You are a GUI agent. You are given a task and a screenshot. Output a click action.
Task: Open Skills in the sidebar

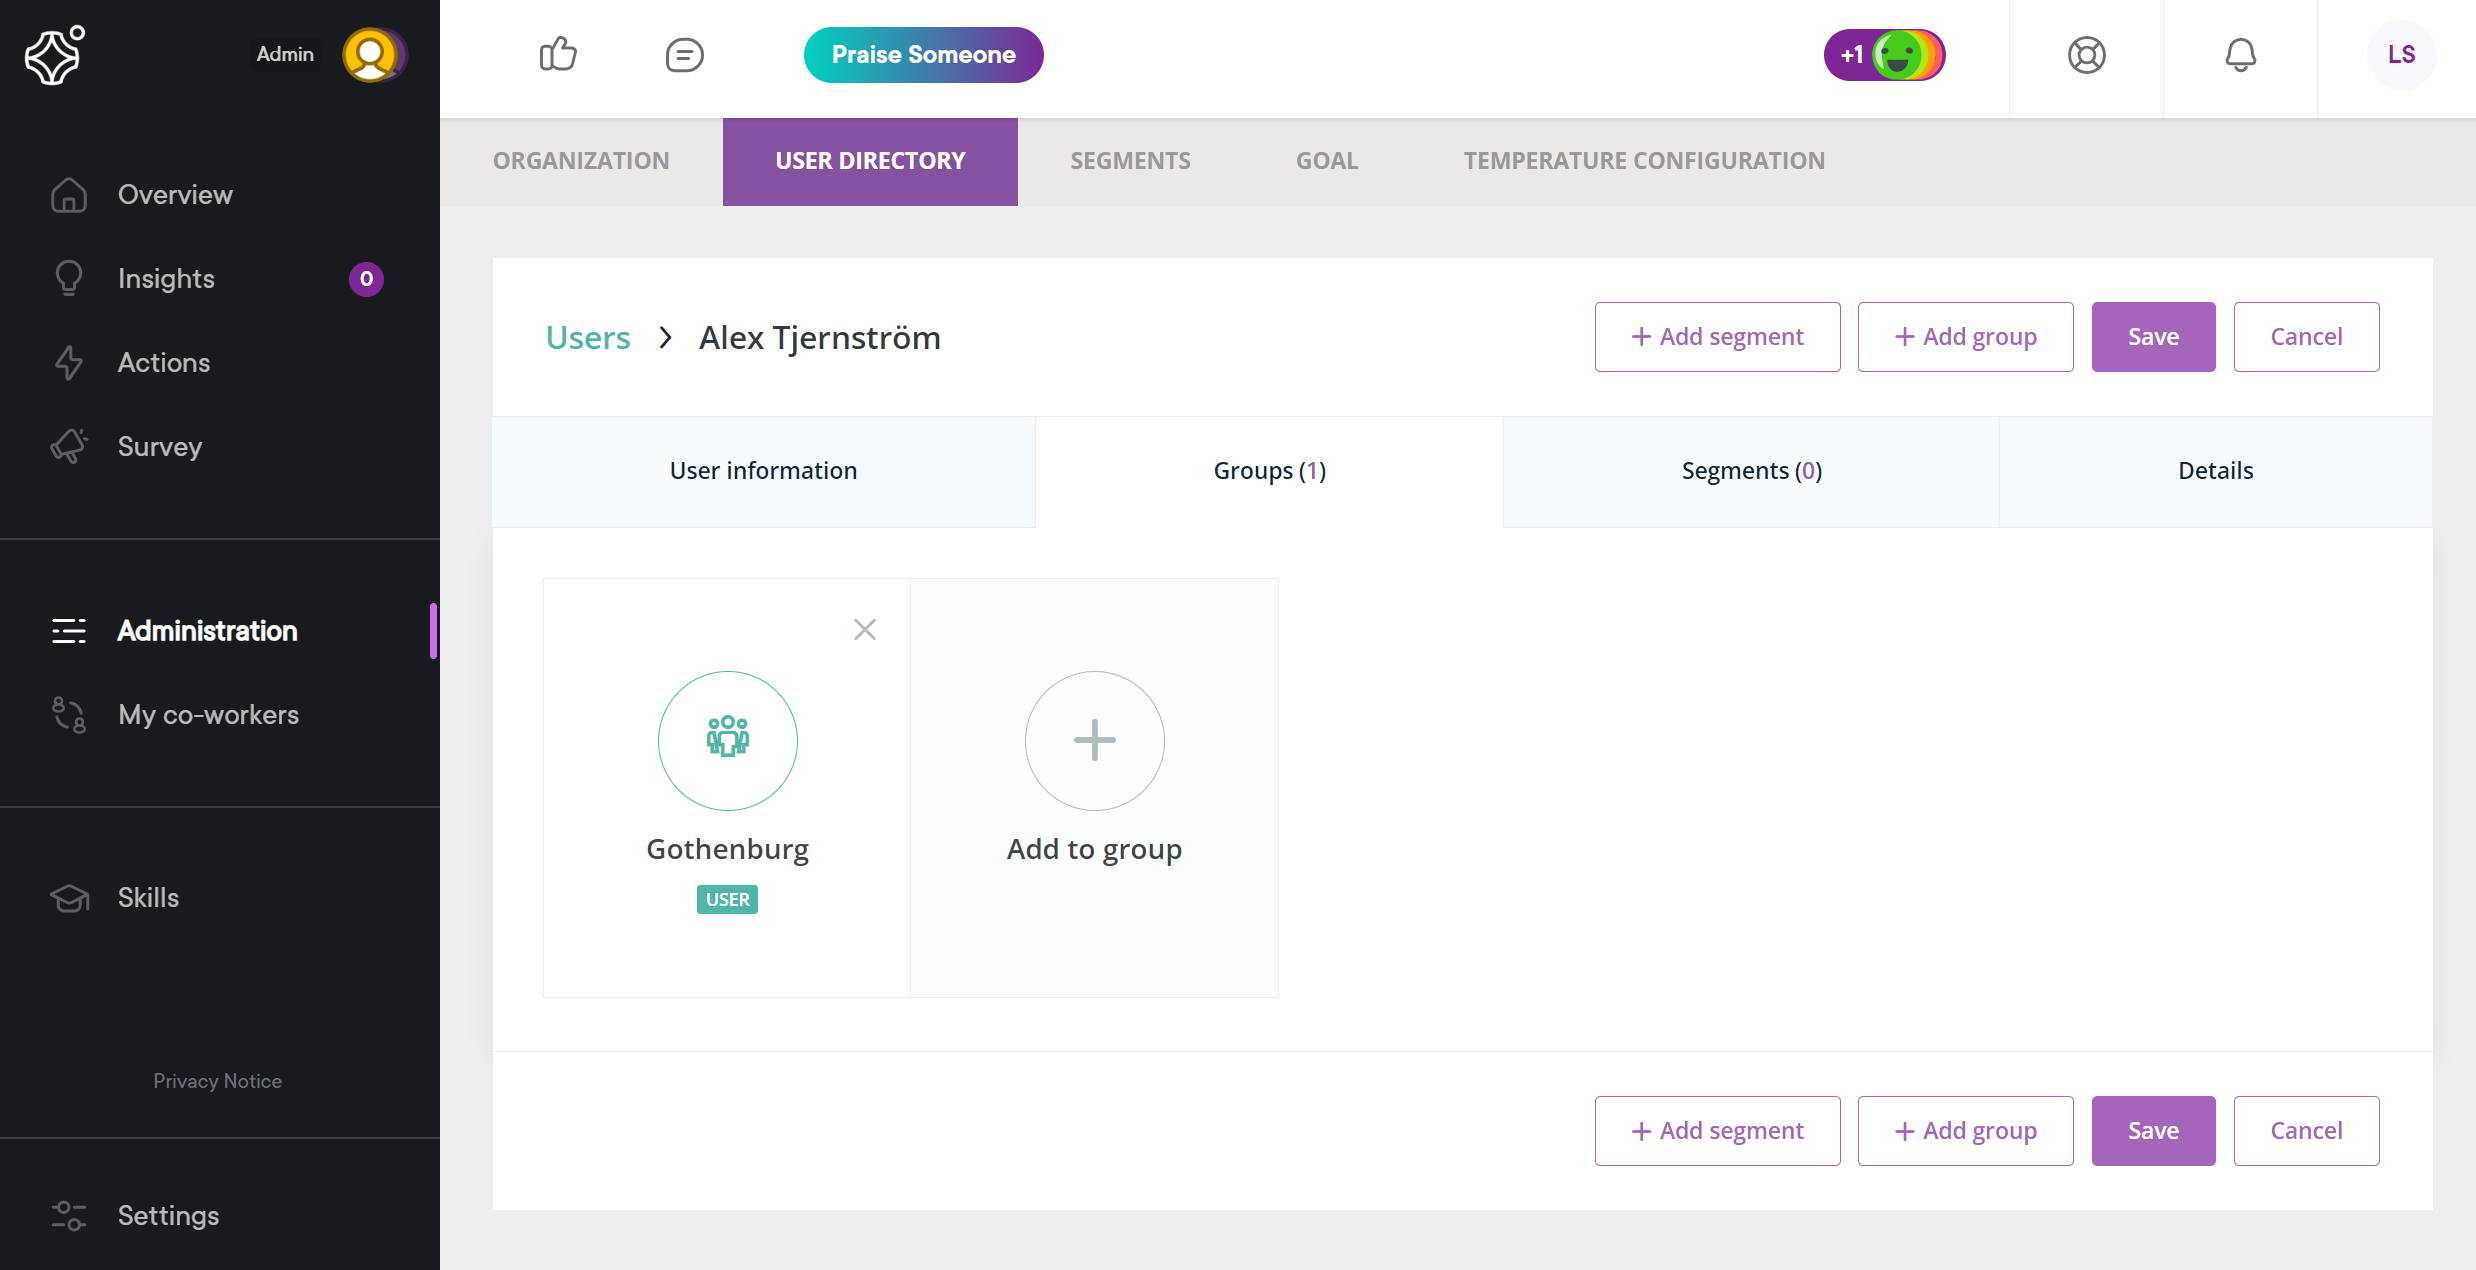[x=148, y=898]
